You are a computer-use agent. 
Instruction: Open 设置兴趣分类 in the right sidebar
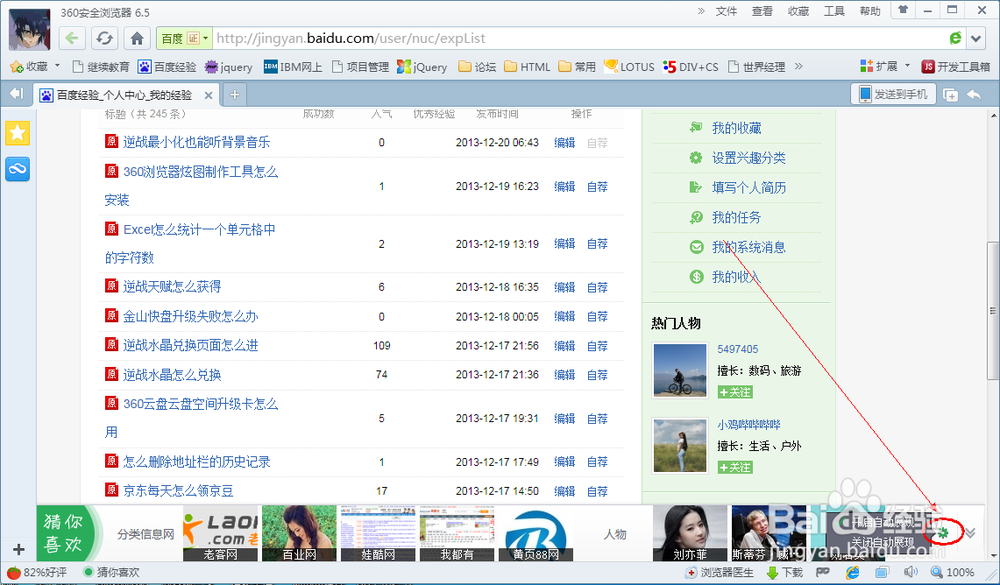749,158
